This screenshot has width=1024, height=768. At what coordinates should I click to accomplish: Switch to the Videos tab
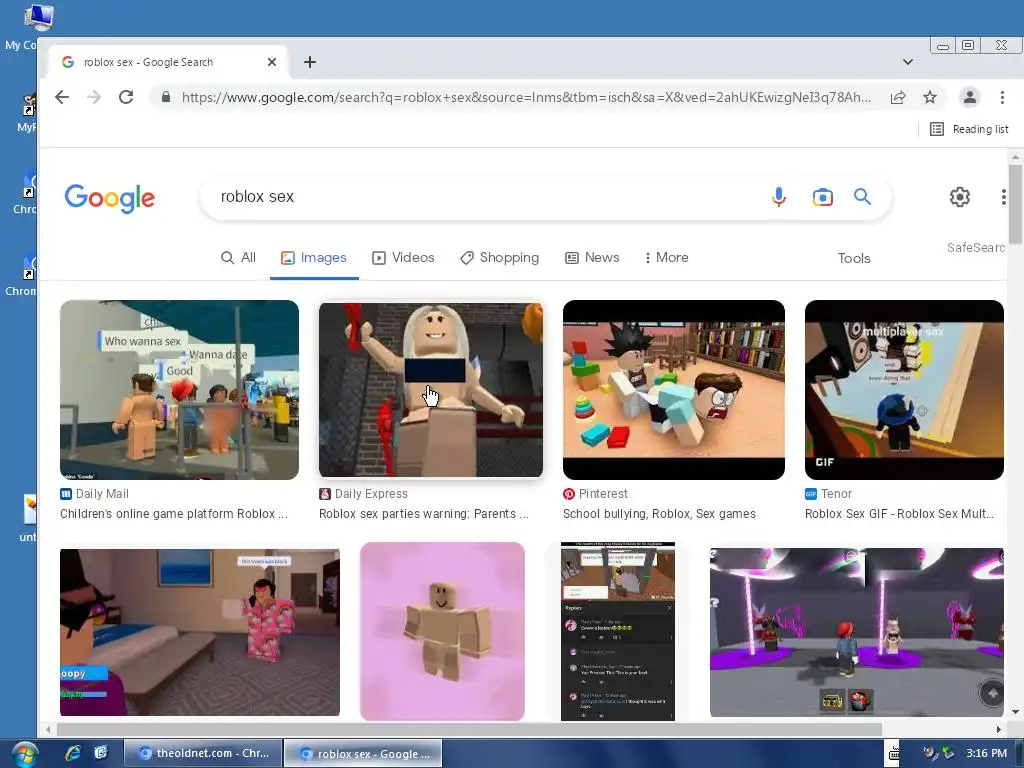403,257
